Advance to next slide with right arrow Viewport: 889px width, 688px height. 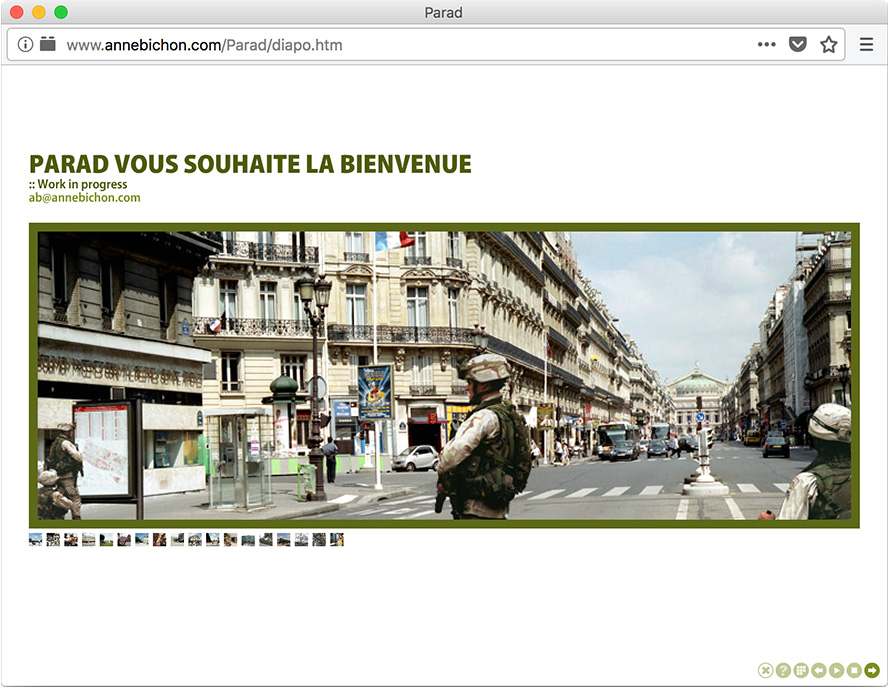(872, 670)
